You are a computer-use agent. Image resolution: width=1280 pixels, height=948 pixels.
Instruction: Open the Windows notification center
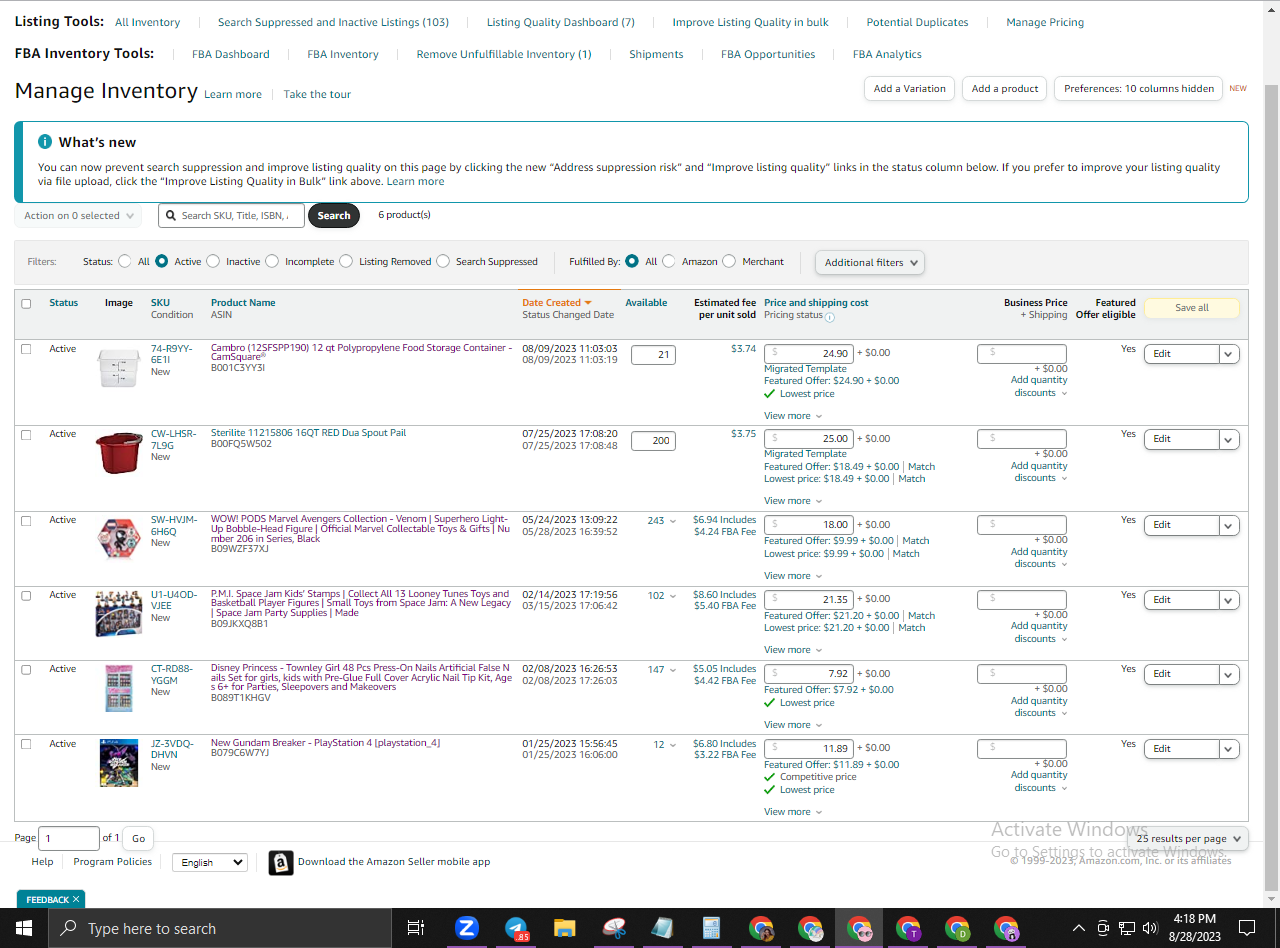point(1247,928)
